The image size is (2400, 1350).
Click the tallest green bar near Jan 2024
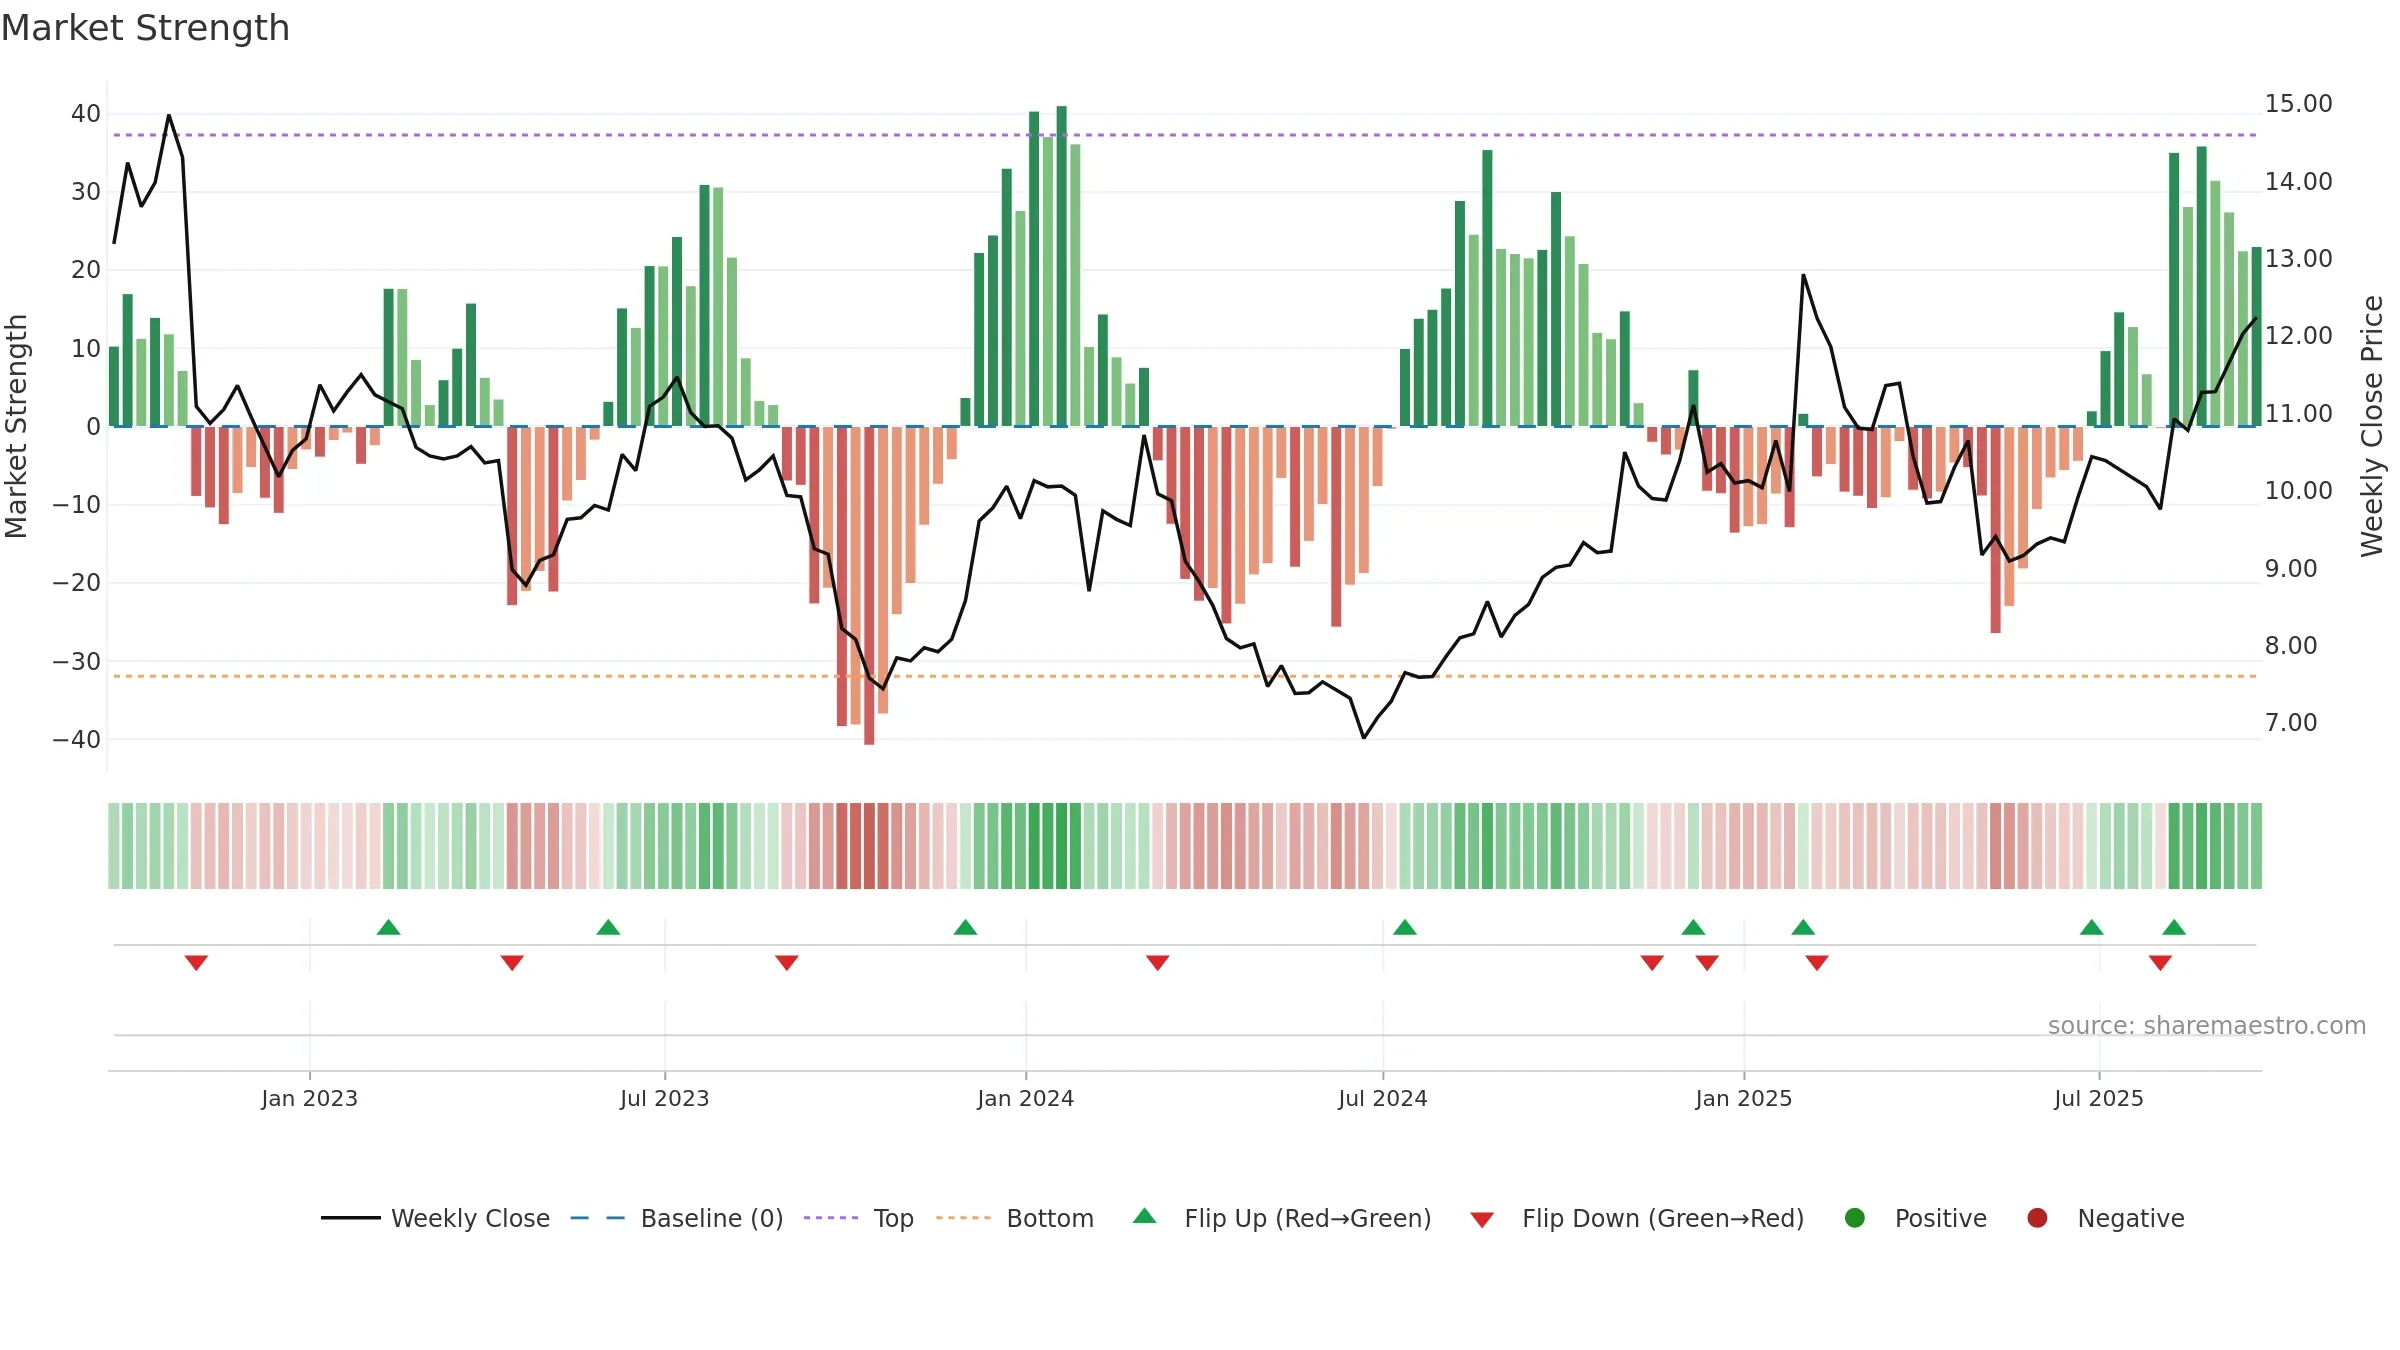1061,266
